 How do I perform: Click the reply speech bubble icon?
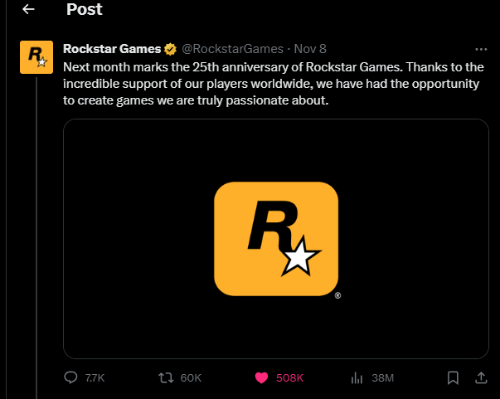[x=70, y=378]
